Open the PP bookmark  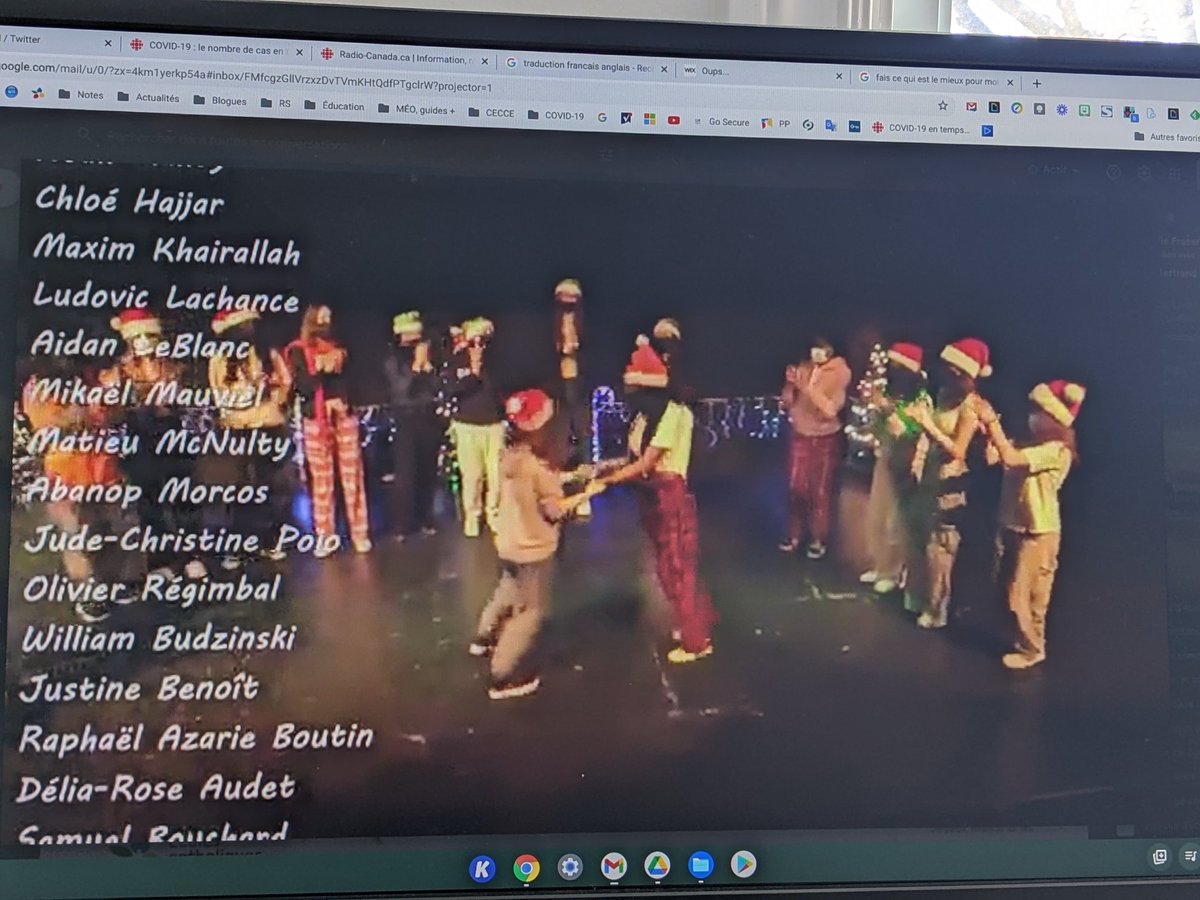776,124
